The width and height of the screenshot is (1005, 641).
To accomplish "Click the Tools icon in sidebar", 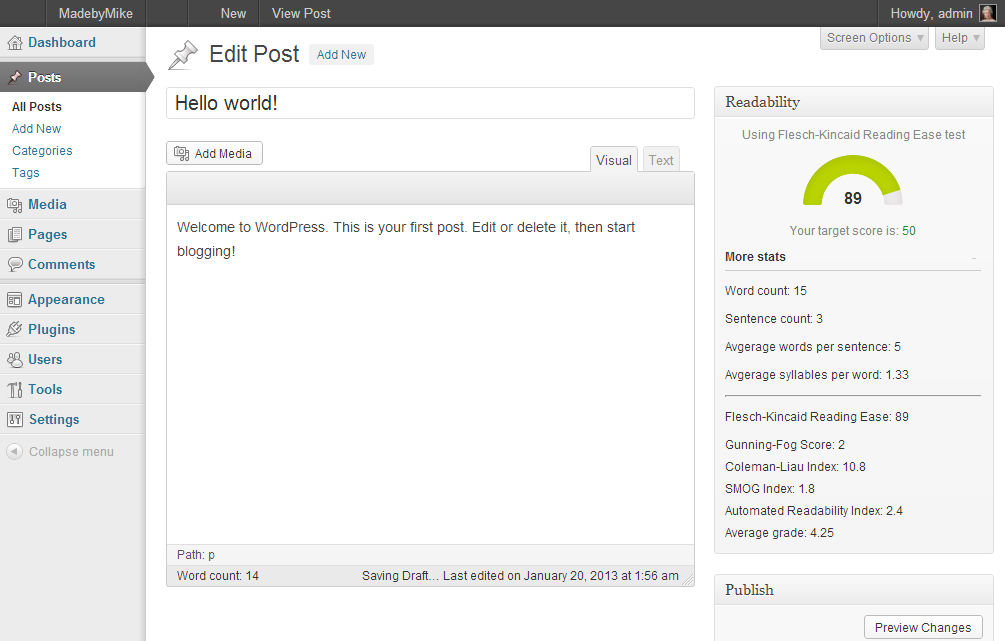I will coord(14,390).
